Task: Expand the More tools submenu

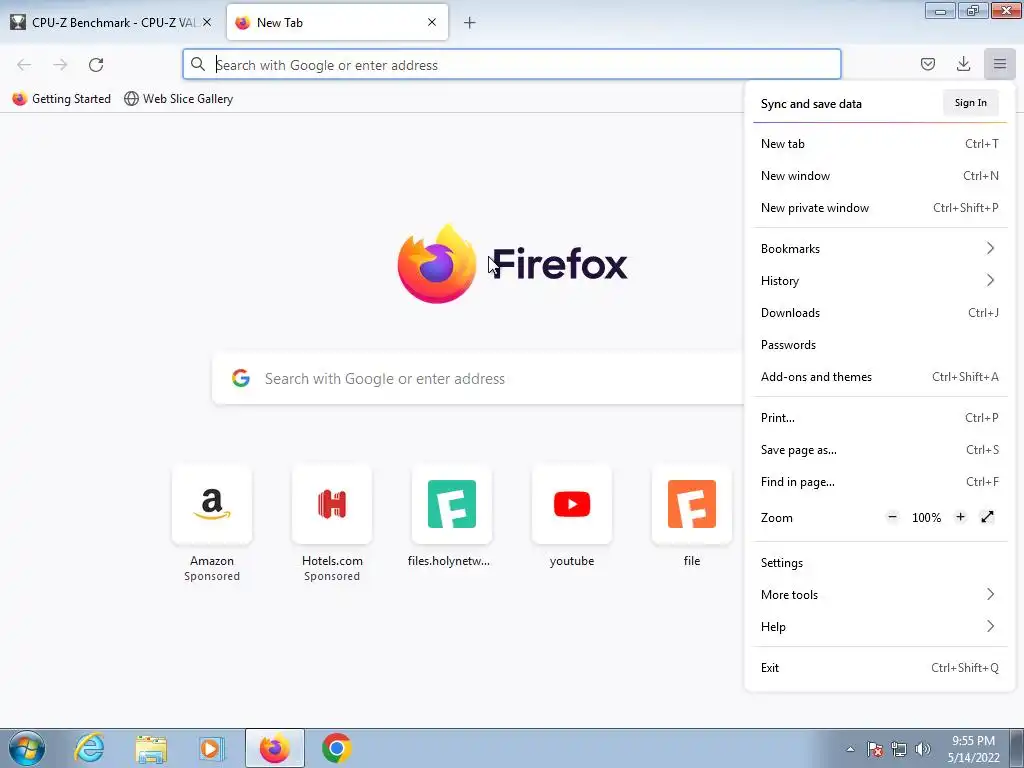Action: coord(880,594)
